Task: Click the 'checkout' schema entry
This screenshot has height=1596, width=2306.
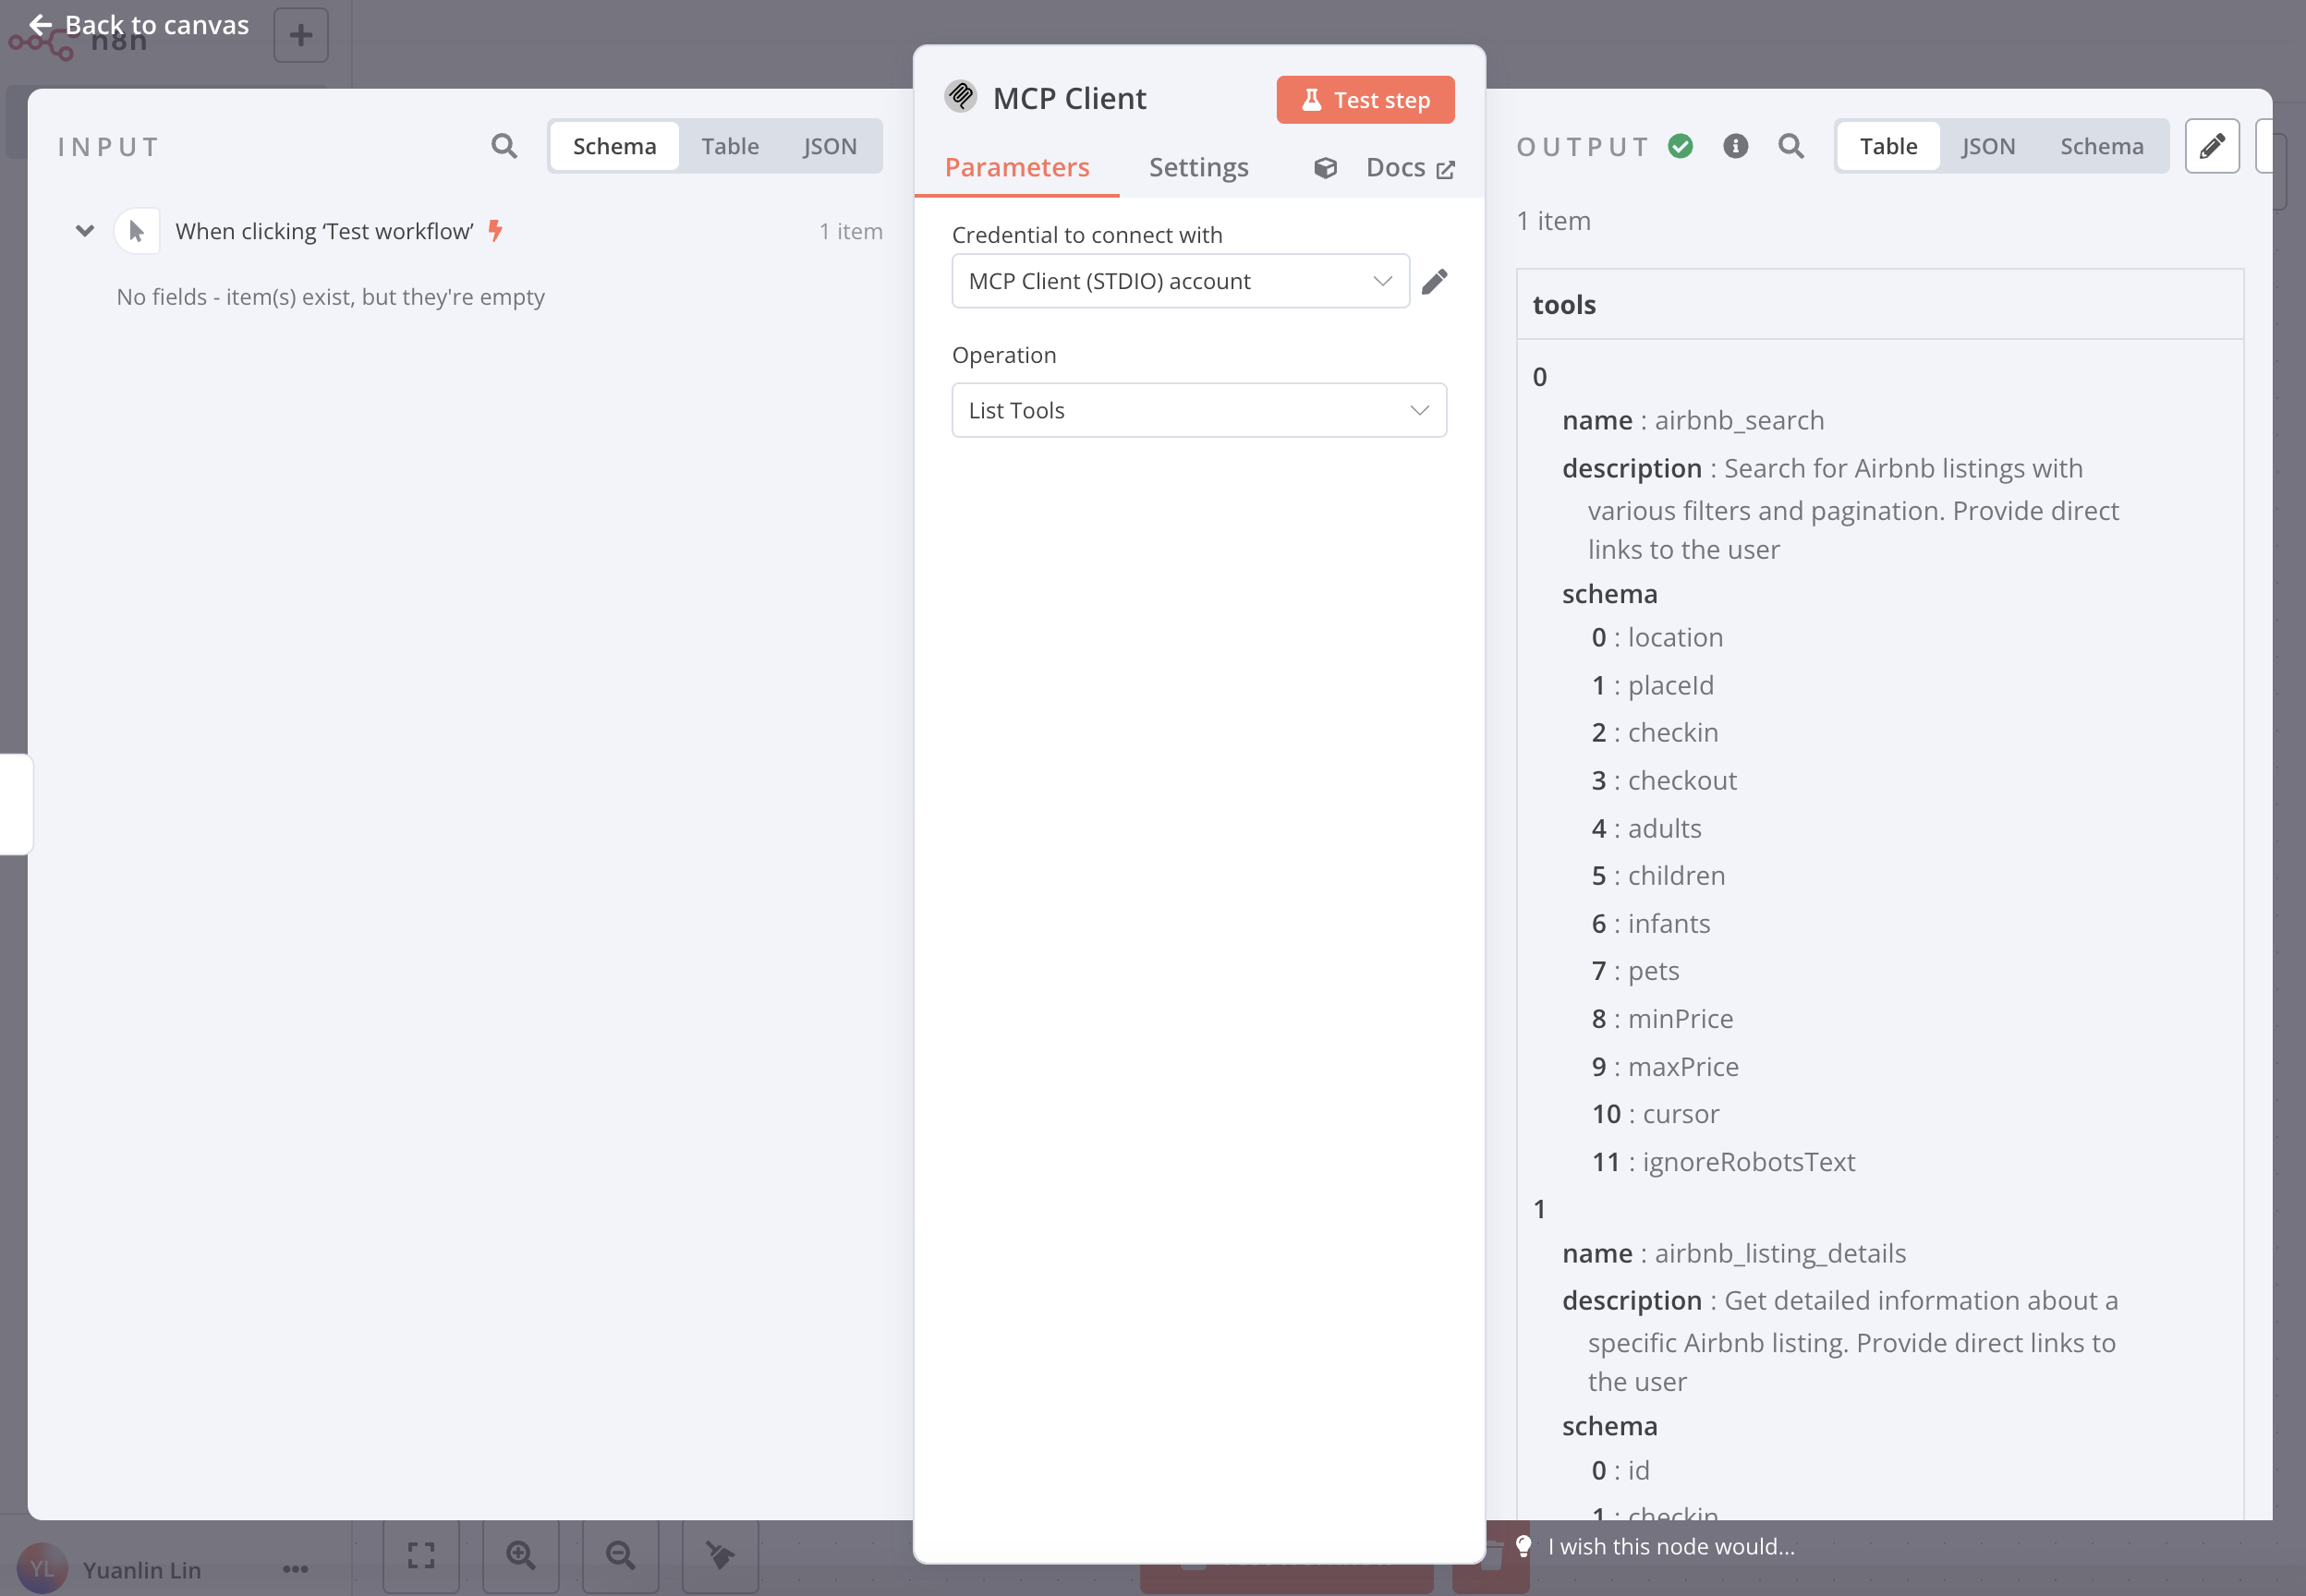Action: click(x=1682, y=780)
